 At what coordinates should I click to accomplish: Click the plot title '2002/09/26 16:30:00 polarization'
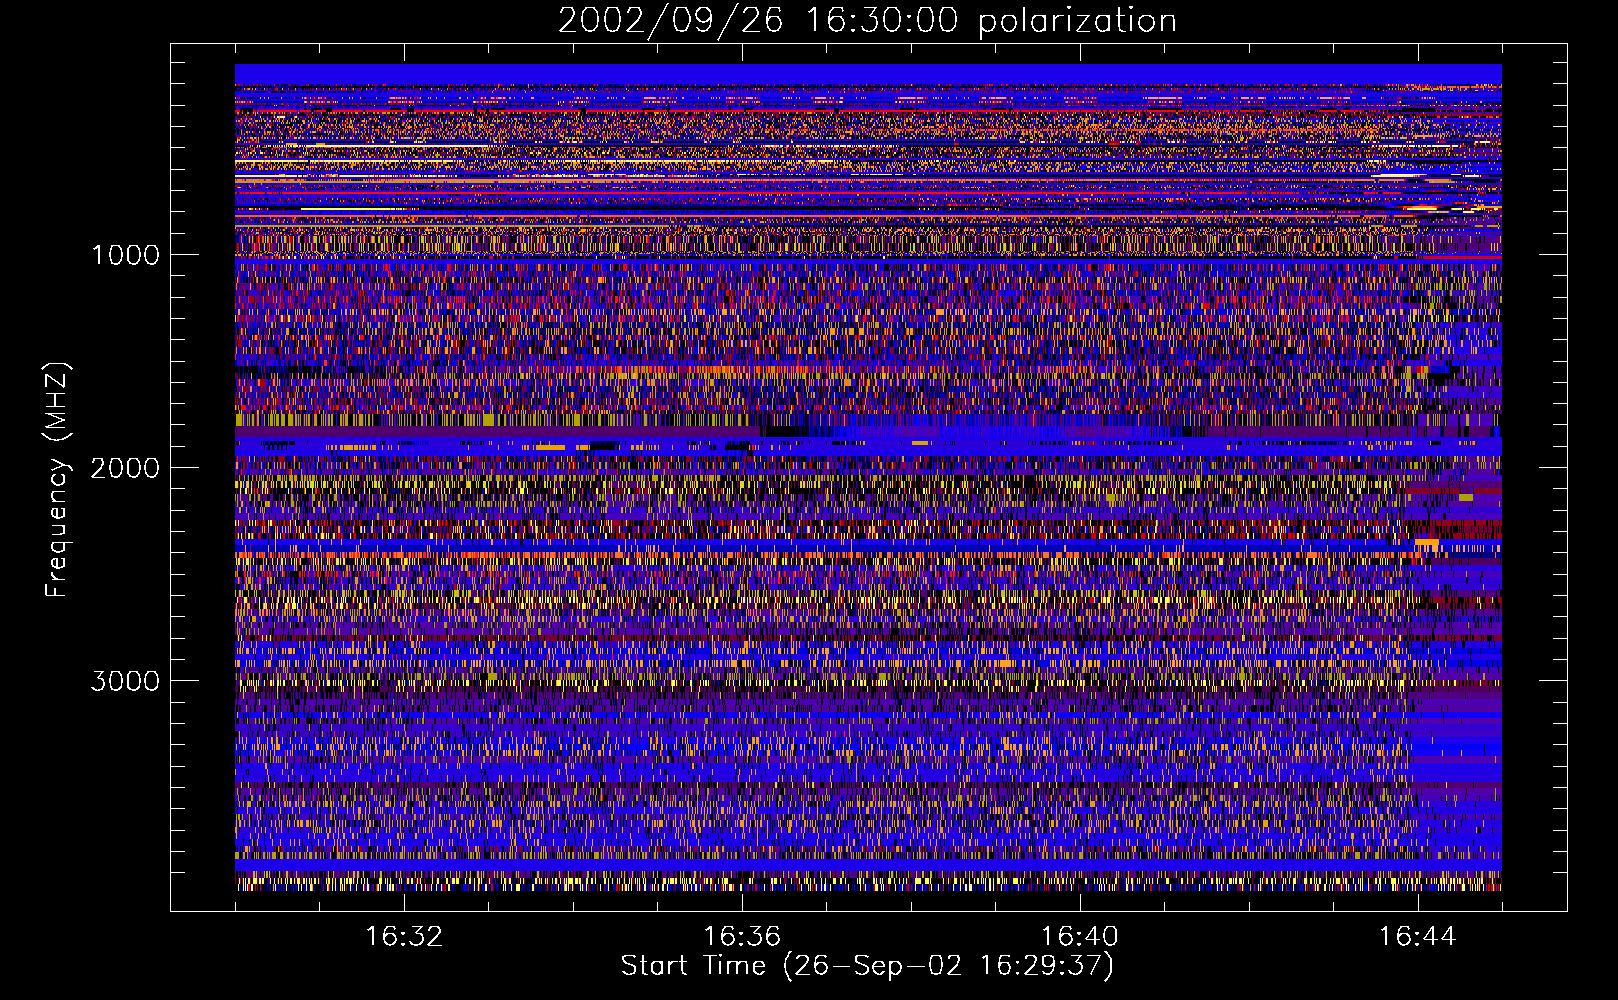pos(867,21)
